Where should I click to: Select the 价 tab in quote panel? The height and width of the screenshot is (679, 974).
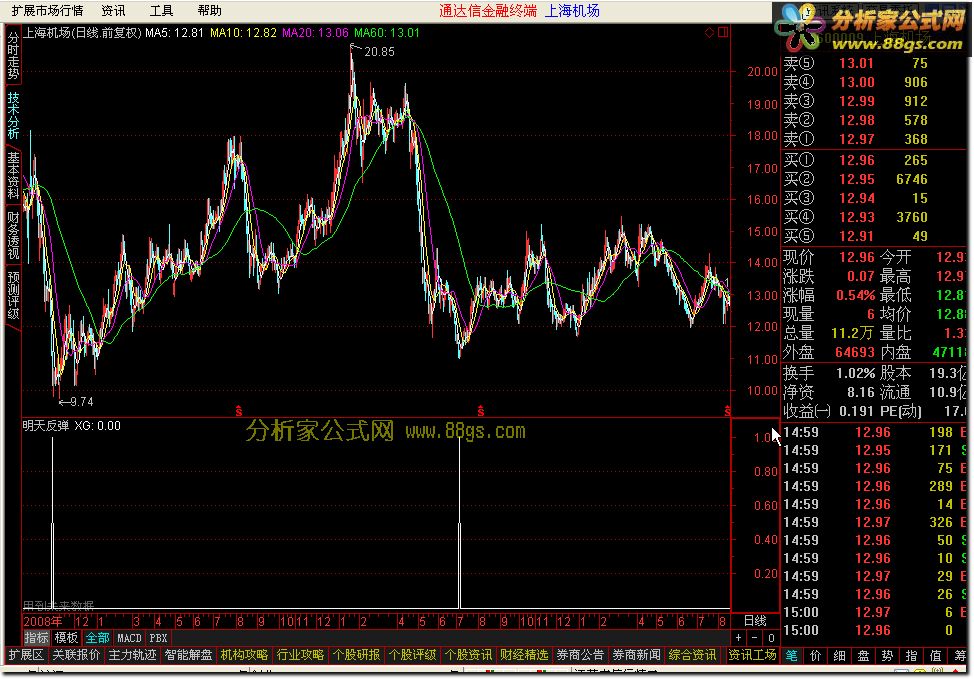click(816, 655)
